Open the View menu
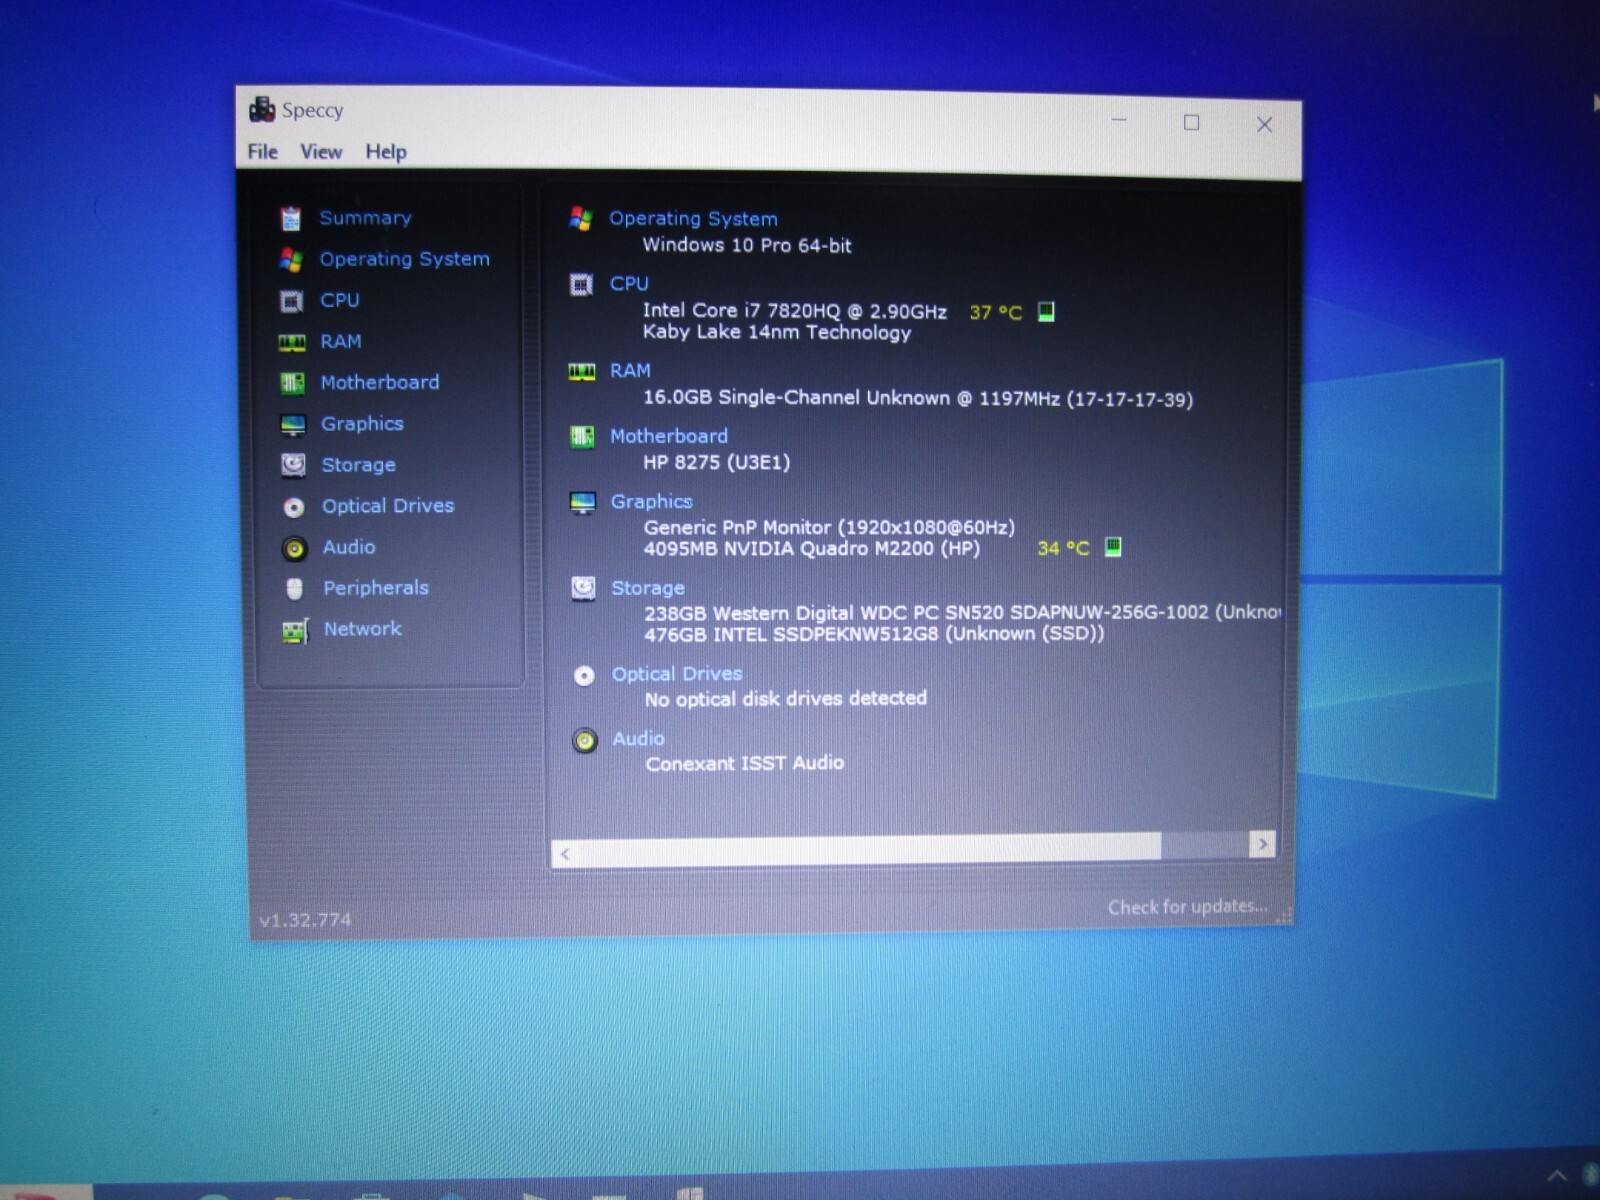This screenshot has width=1600, height=1200. pos(321,151)
